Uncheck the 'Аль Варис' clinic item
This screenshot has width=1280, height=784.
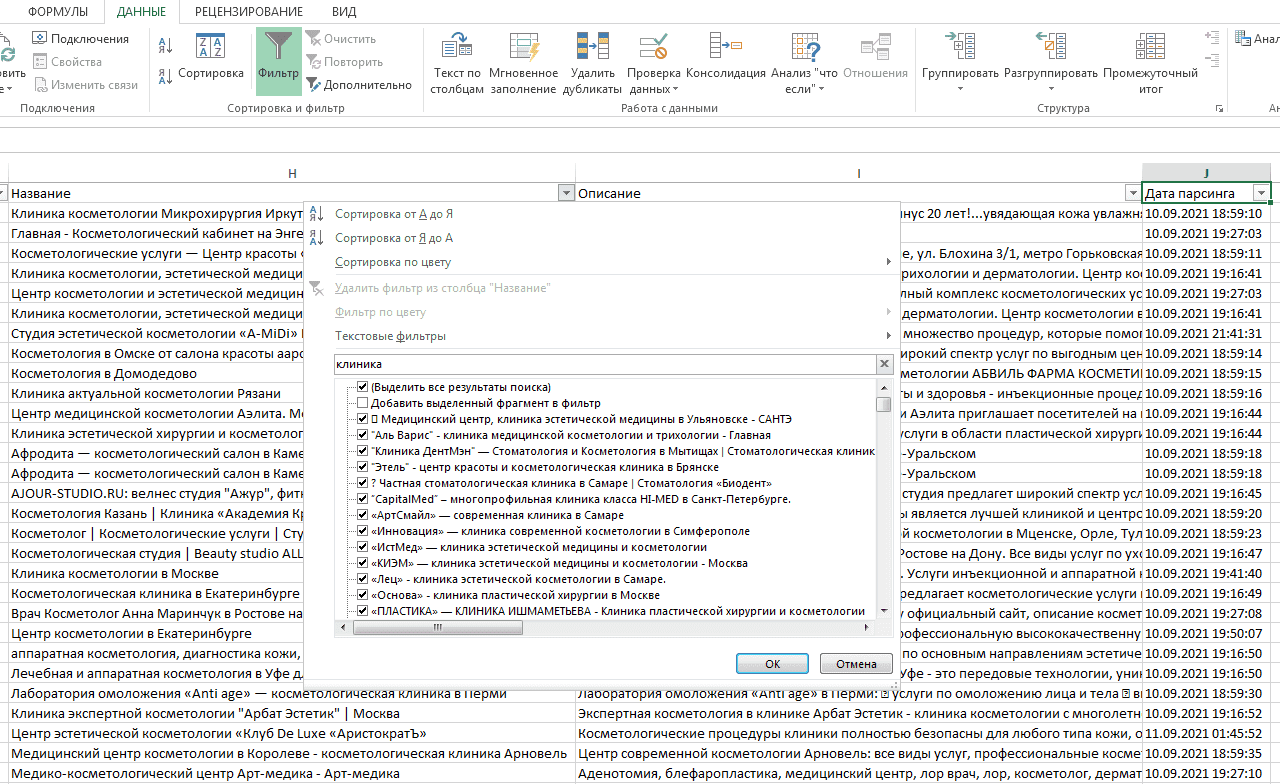pyautogui.click(x=363, y=435)
